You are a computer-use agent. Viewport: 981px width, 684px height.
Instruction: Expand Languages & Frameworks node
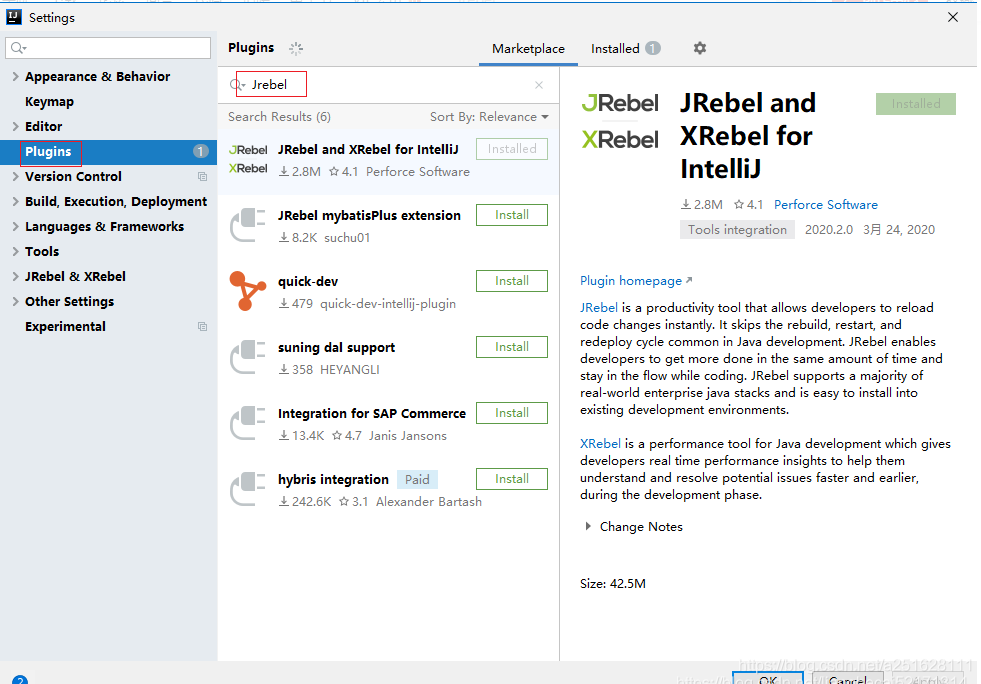(15, 227)
